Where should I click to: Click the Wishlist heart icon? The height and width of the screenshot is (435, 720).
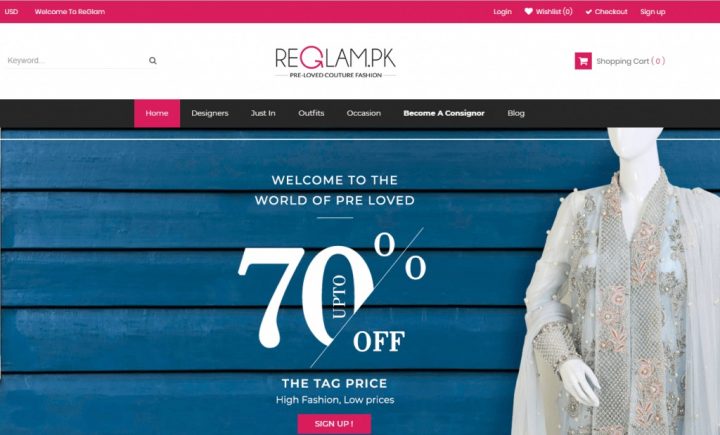click(529, 11)
